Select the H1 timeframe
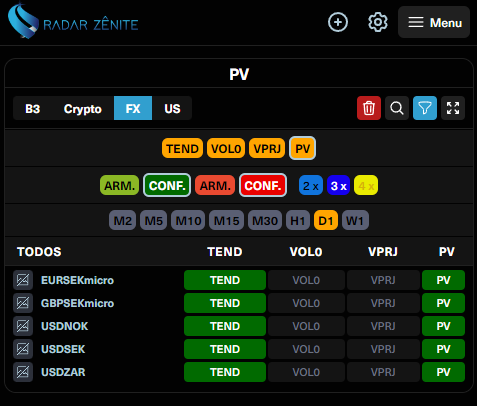Image resolution: width=477 pixels, height=406 pixels. click(x=298, y=220)
